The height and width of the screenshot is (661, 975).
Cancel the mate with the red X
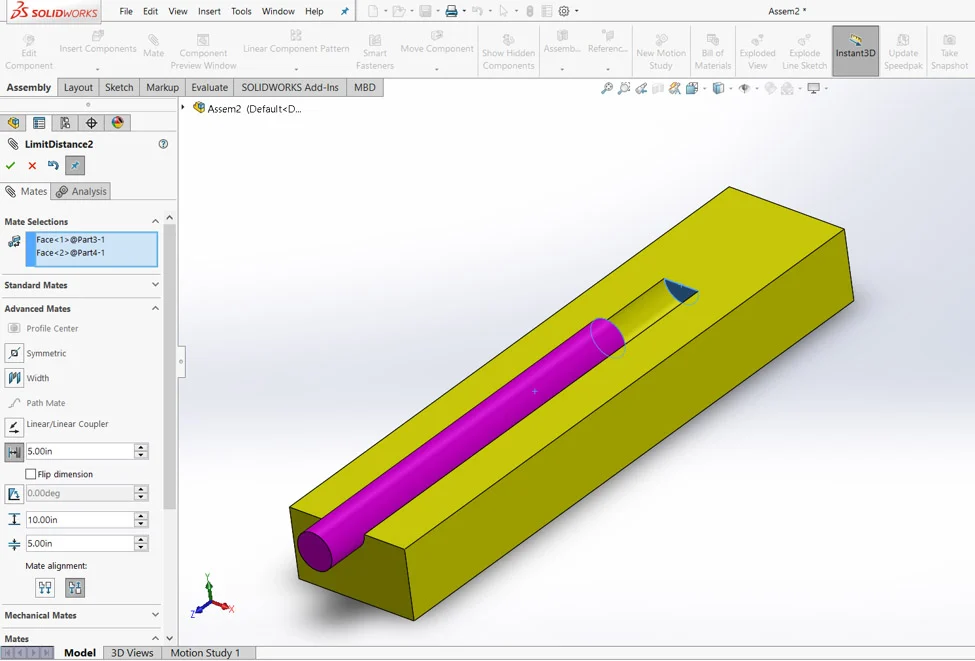pos(32,165)
